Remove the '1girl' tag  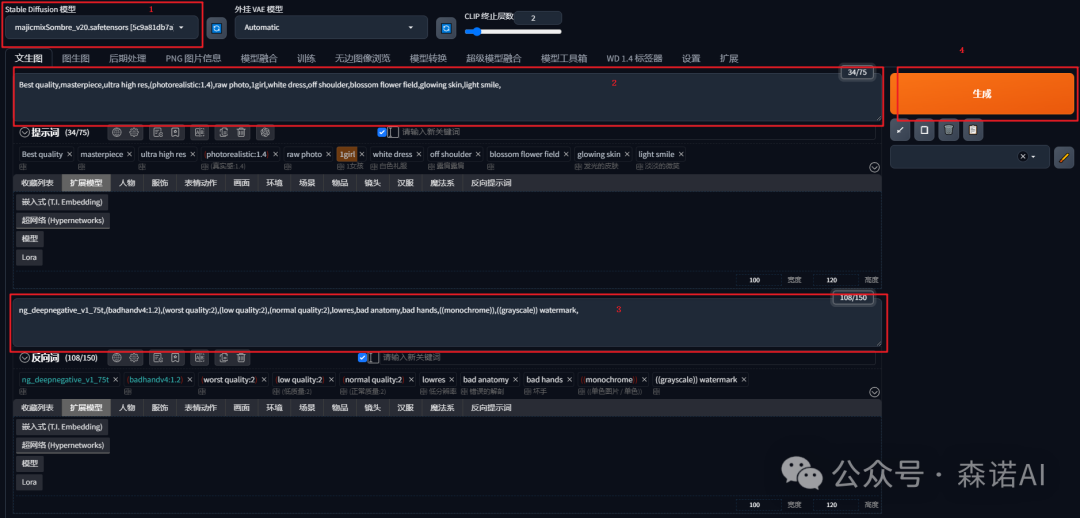click(x=362, y=154)
